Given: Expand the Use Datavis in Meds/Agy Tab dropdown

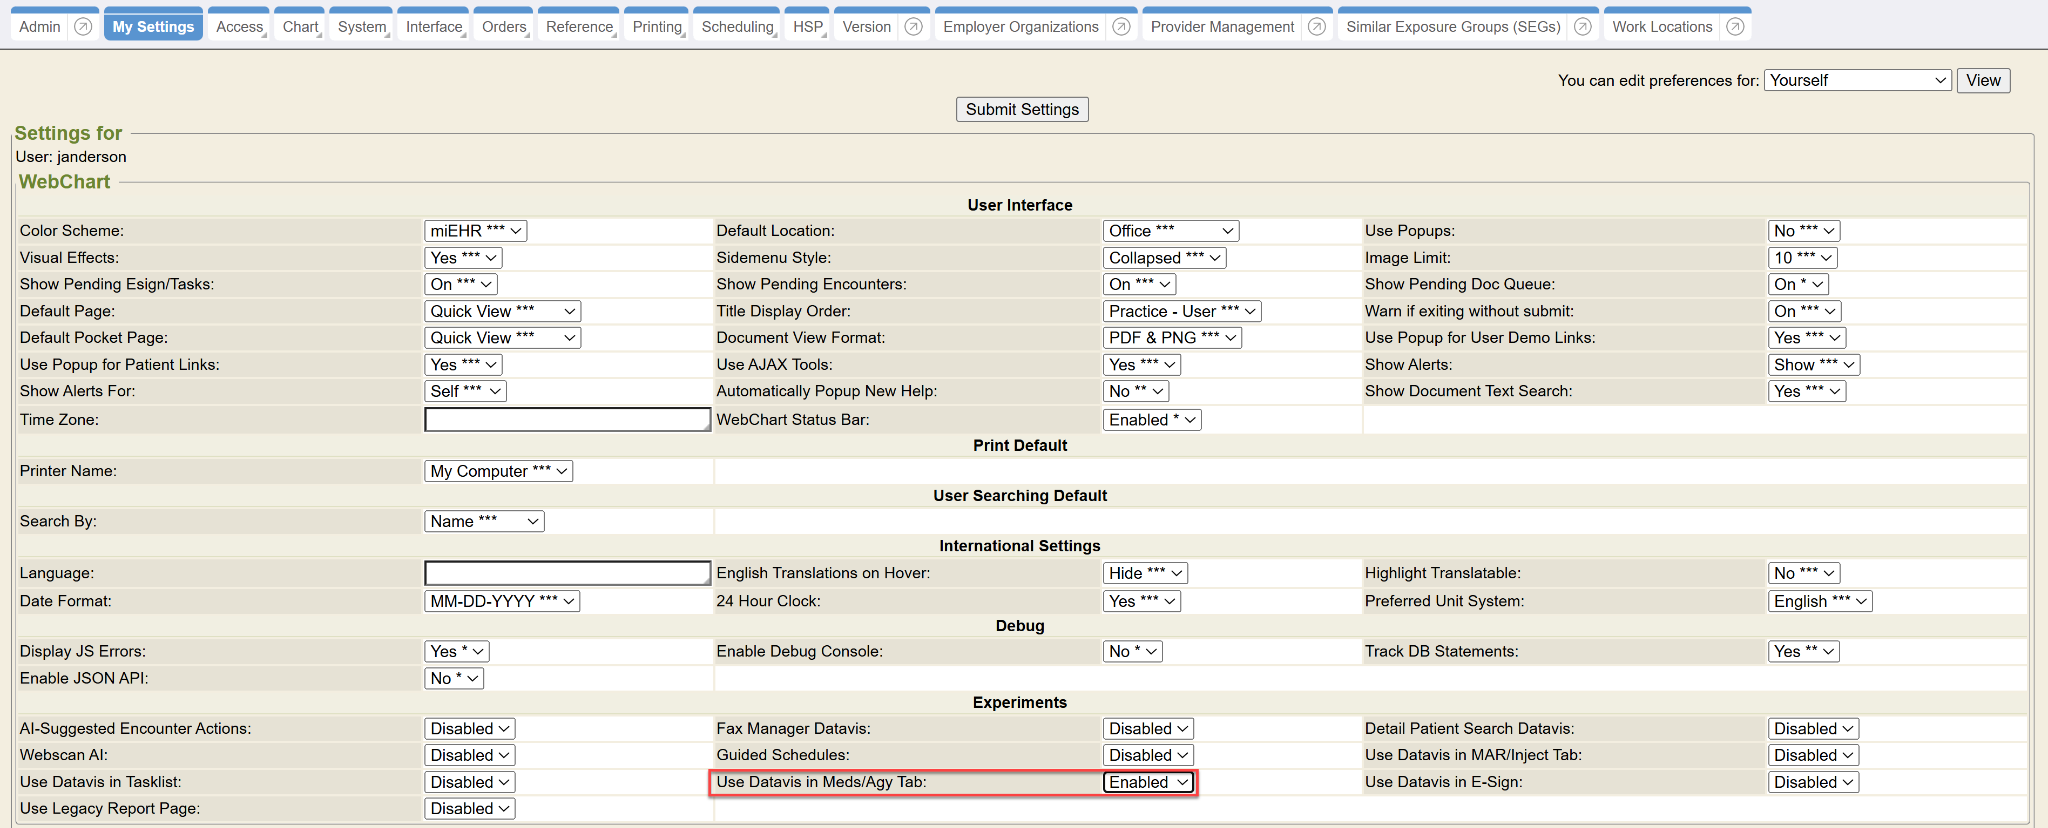Looking at the screenshot, I should [1149, 782].
